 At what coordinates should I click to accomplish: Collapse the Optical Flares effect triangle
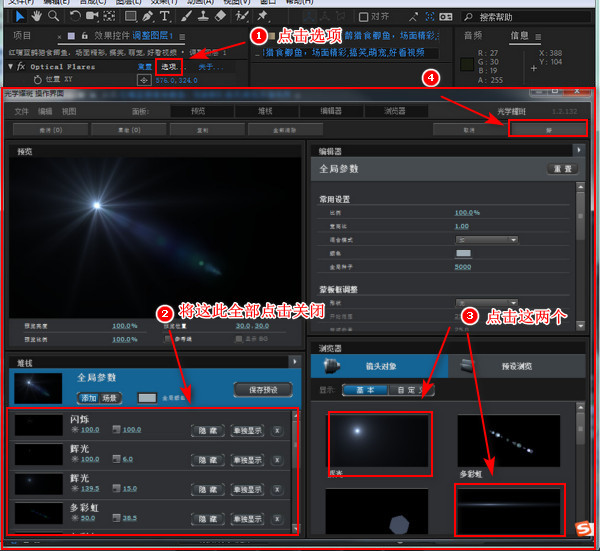click(x=11, y=67)
